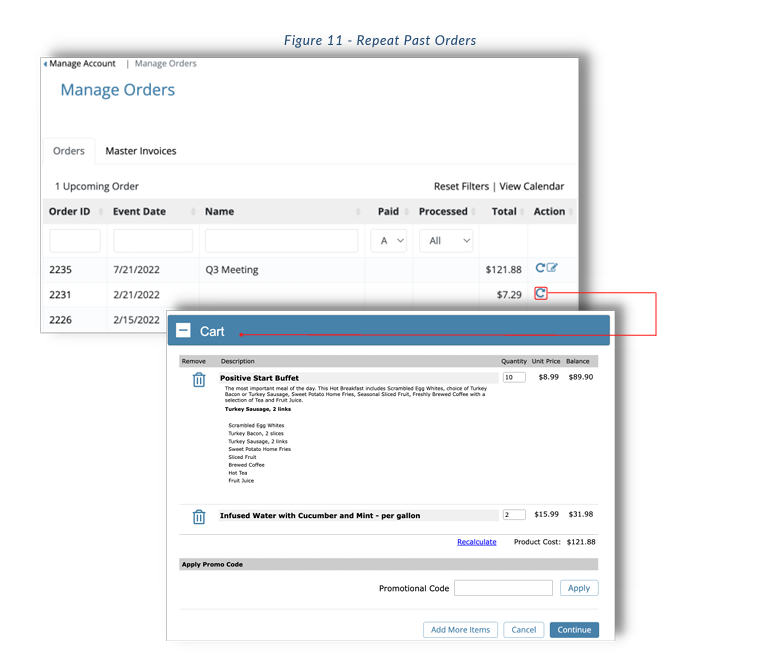This screenshot has height=660, width=764.
Task: Go back via Manage Account breadcrumb arrow
Action: (x=45, y=64)
